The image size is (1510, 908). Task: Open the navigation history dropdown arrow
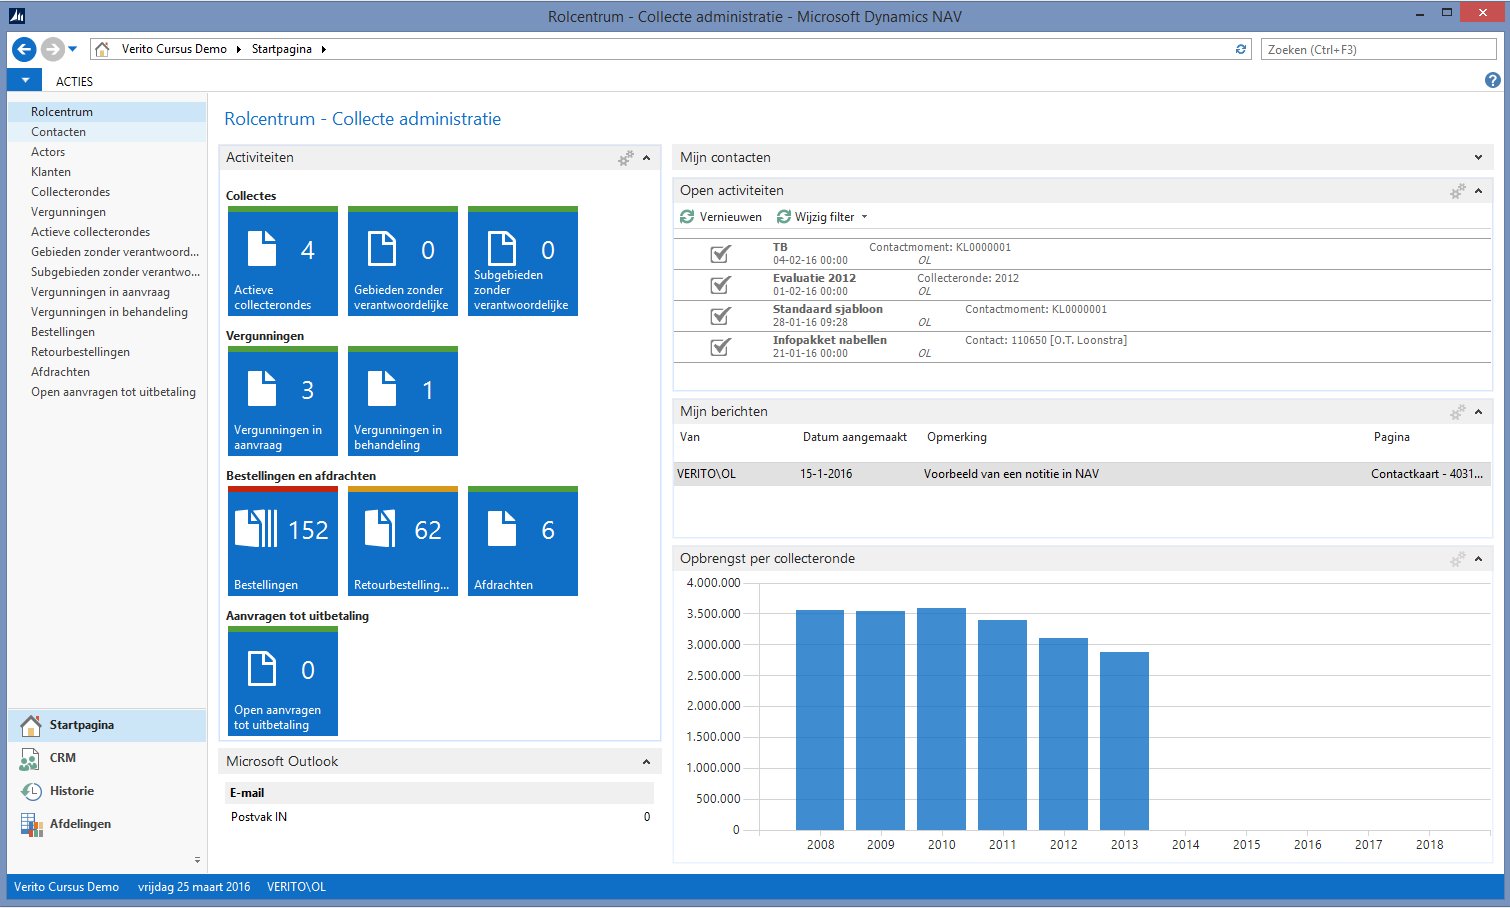click(x=73, y=49)
